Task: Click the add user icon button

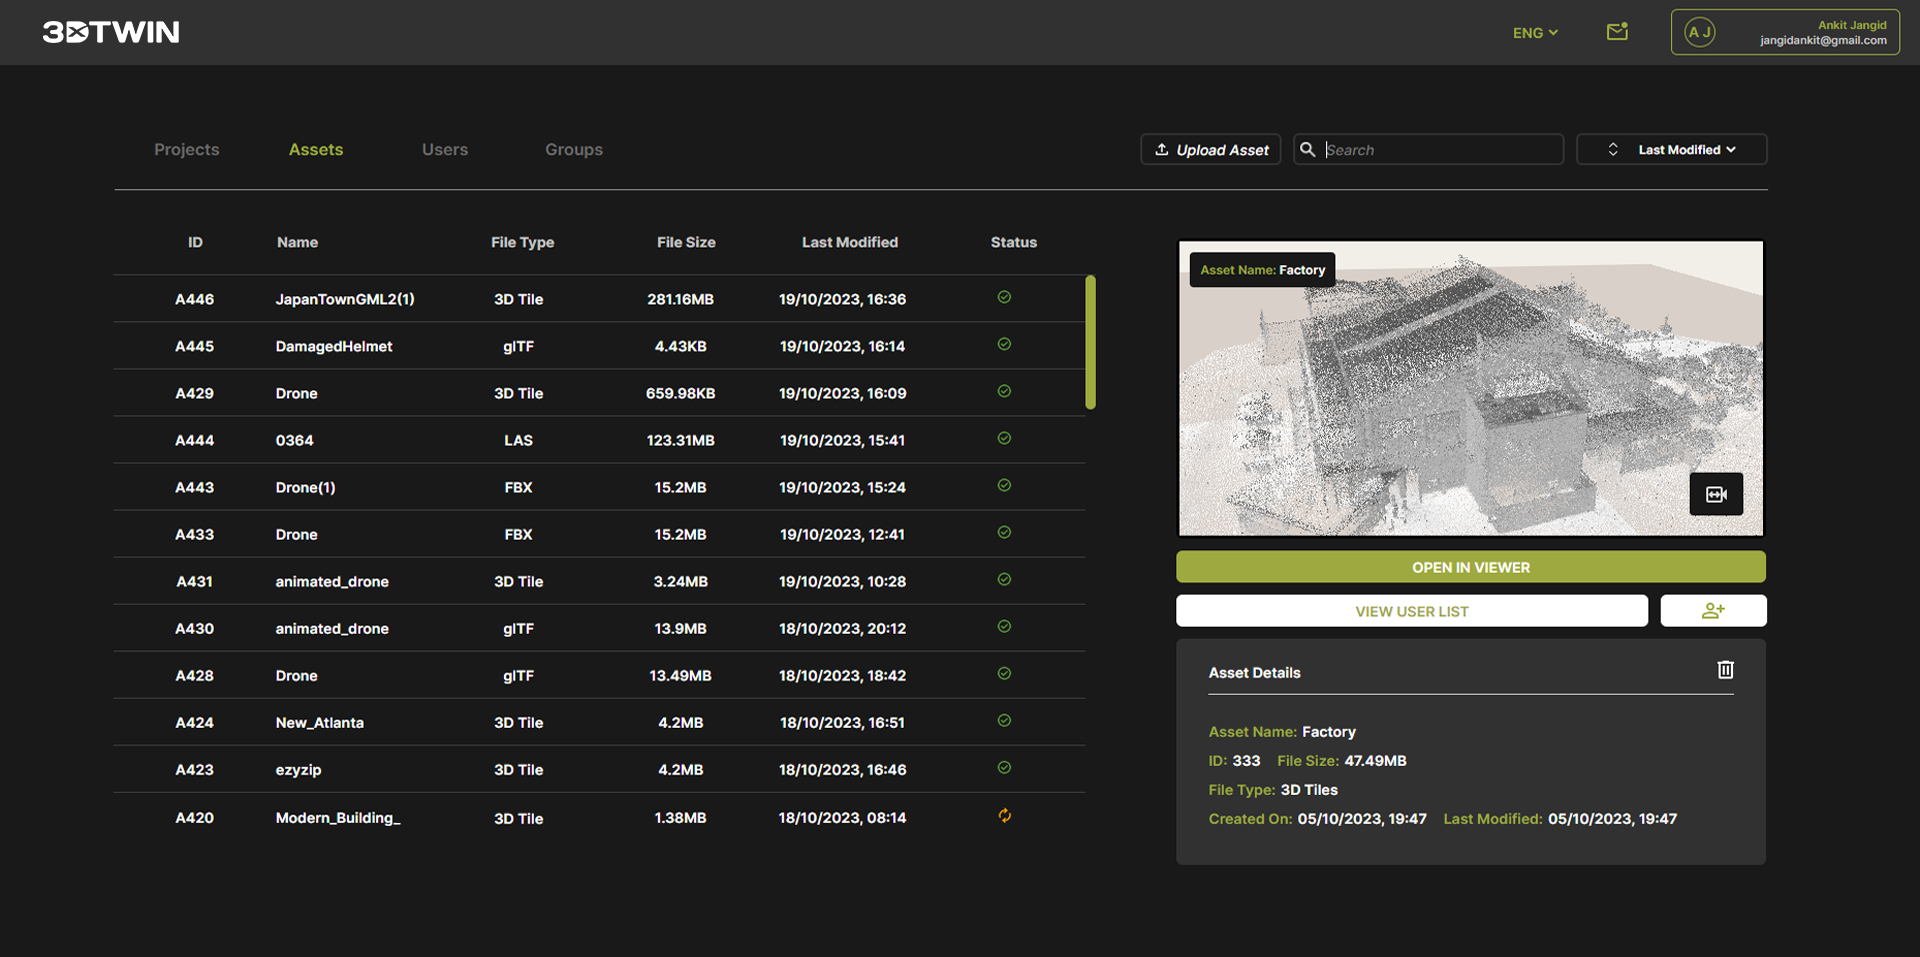Action: click(1713, 611)
